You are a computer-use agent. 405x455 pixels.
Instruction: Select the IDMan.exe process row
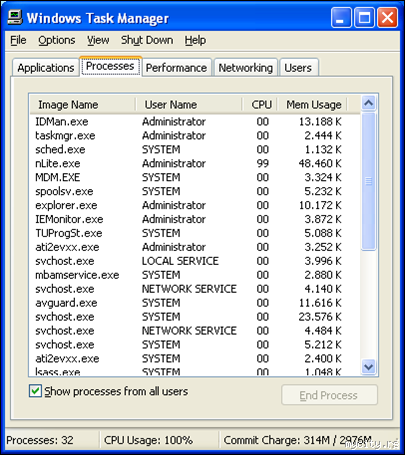point(195,122)
